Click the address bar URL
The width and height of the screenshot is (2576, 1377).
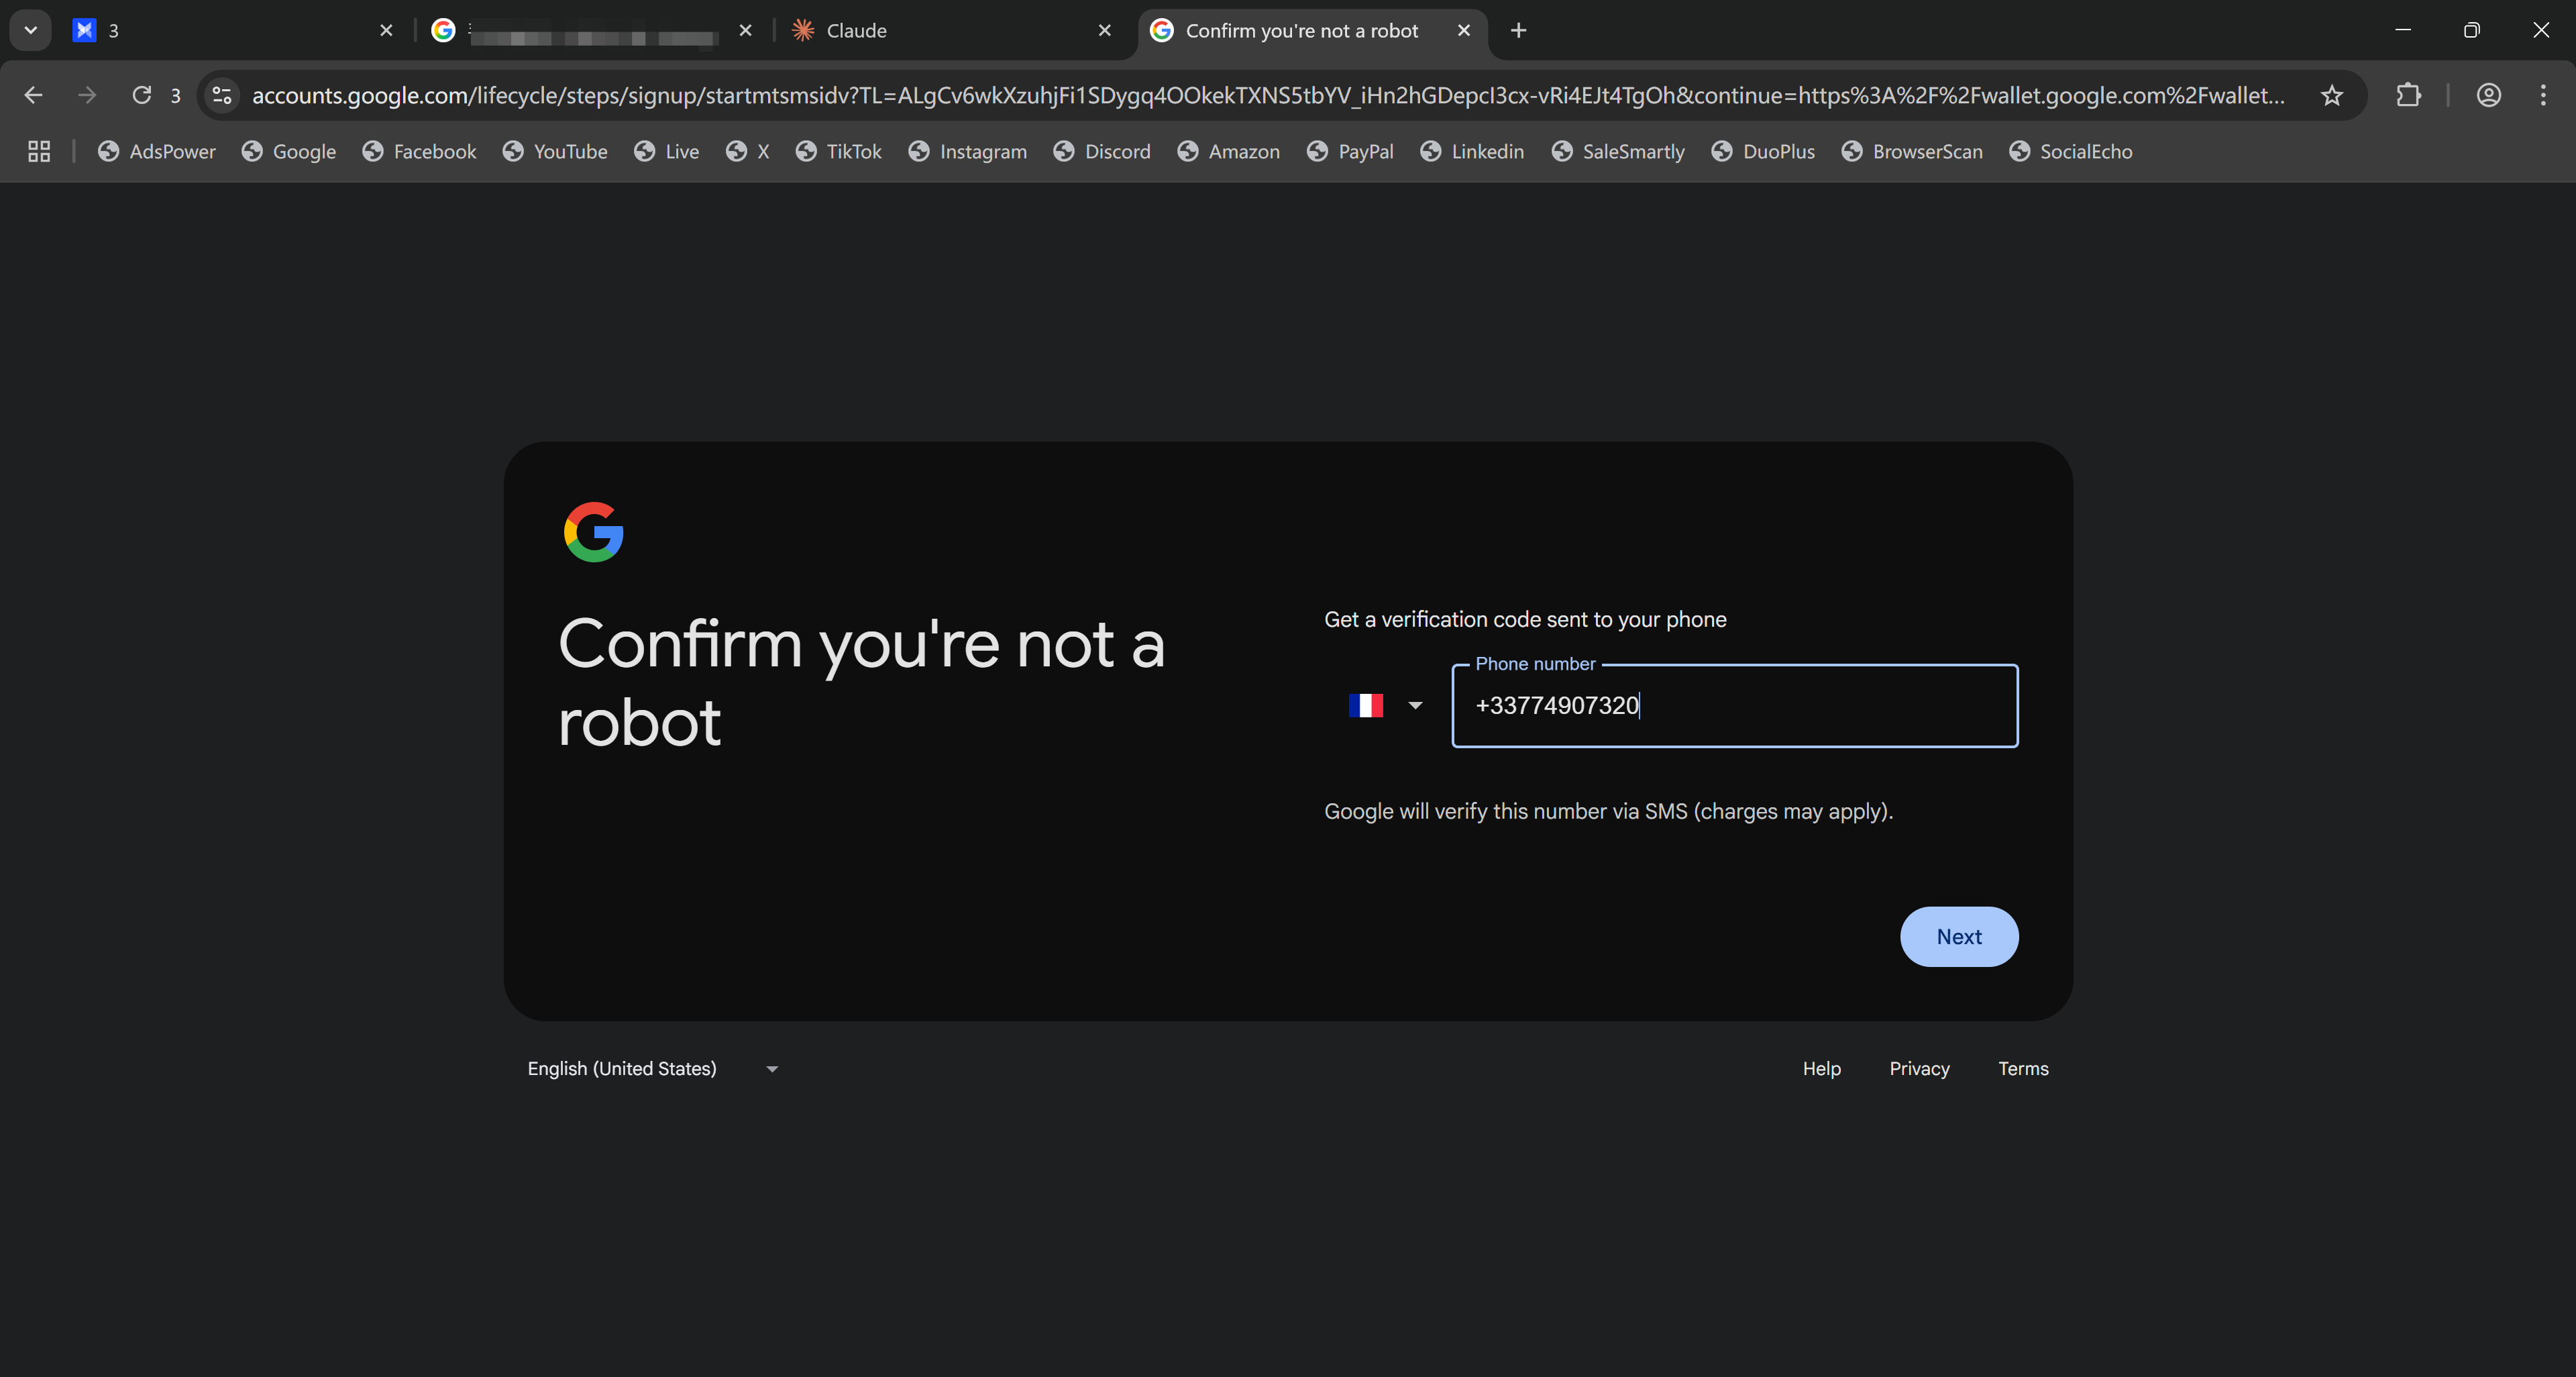pos(1268,95)
